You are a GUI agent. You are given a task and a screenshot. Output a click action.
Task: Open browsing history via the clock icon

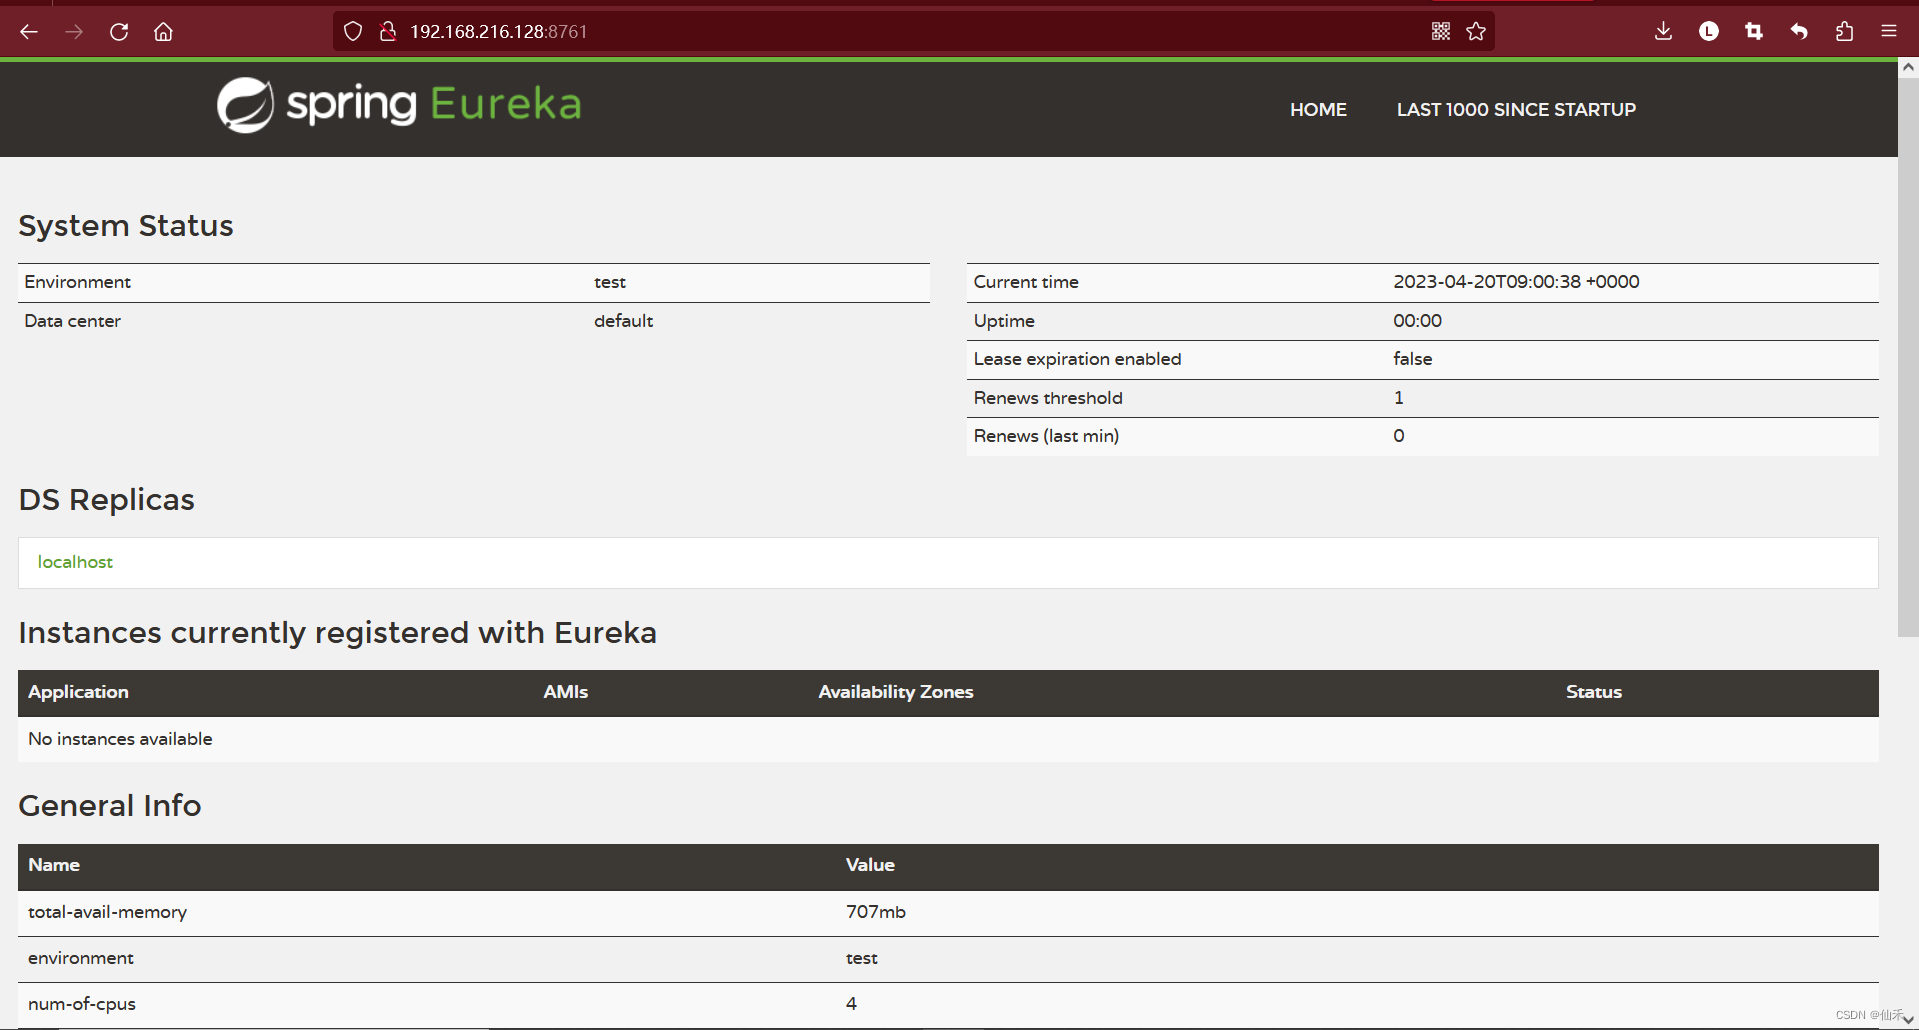1707,31
